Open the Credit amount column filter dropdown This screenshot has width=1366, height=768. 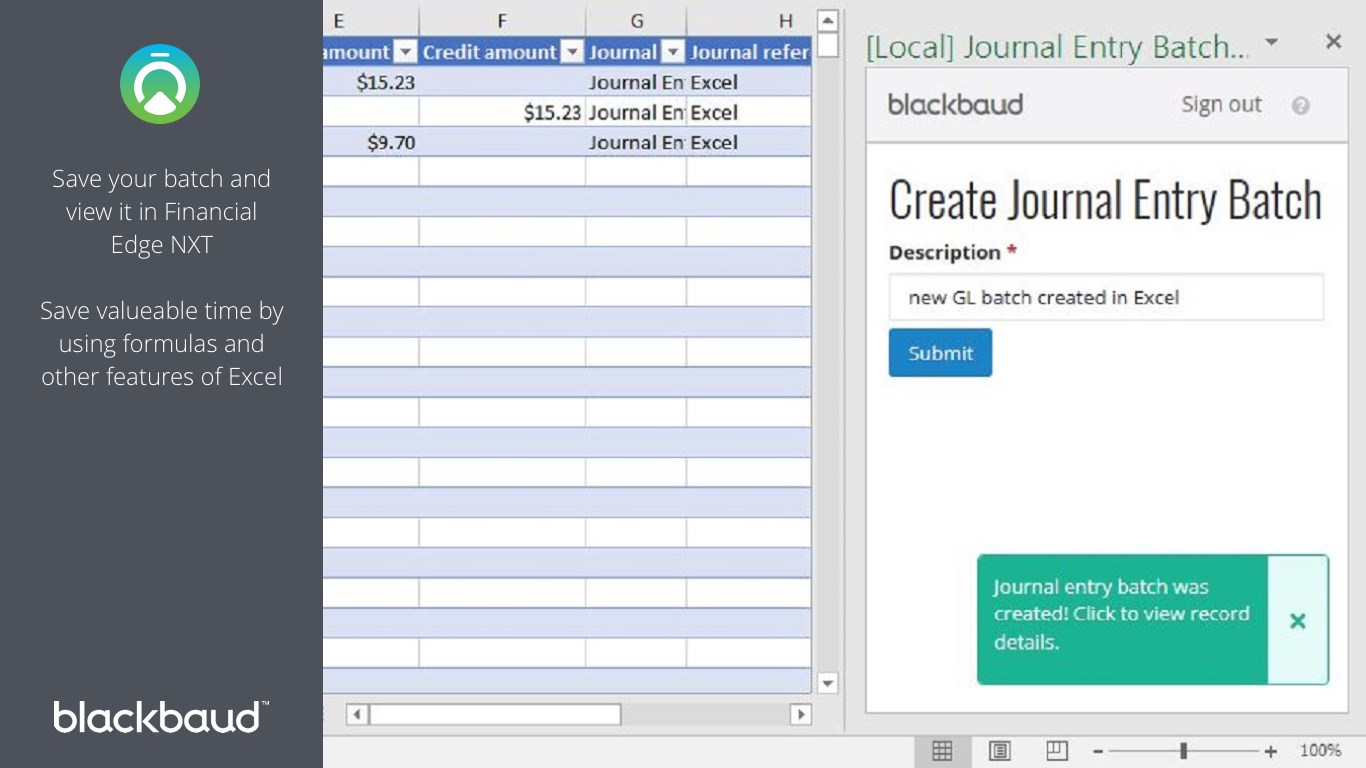tap(572, 52)
